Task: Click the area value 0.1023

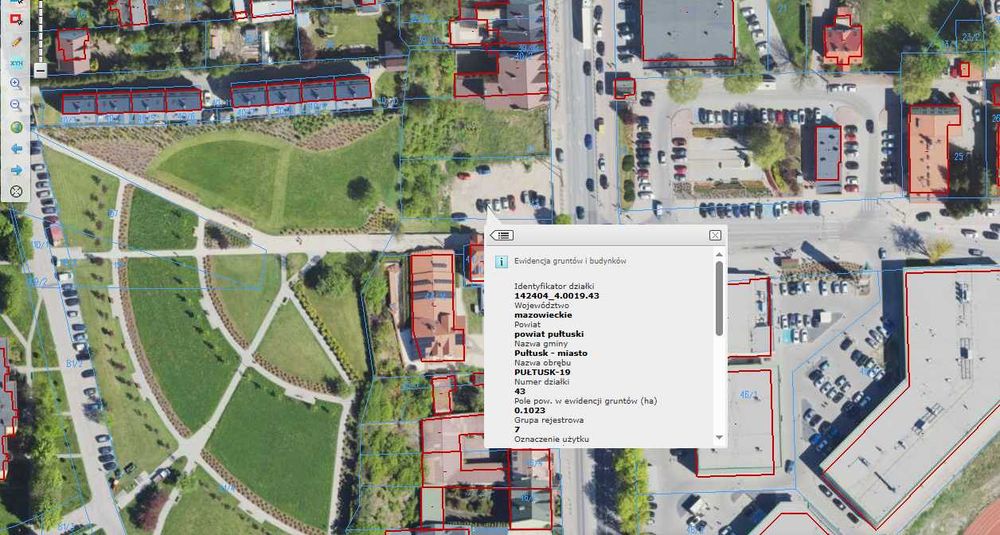Action: tap(529, 411)
